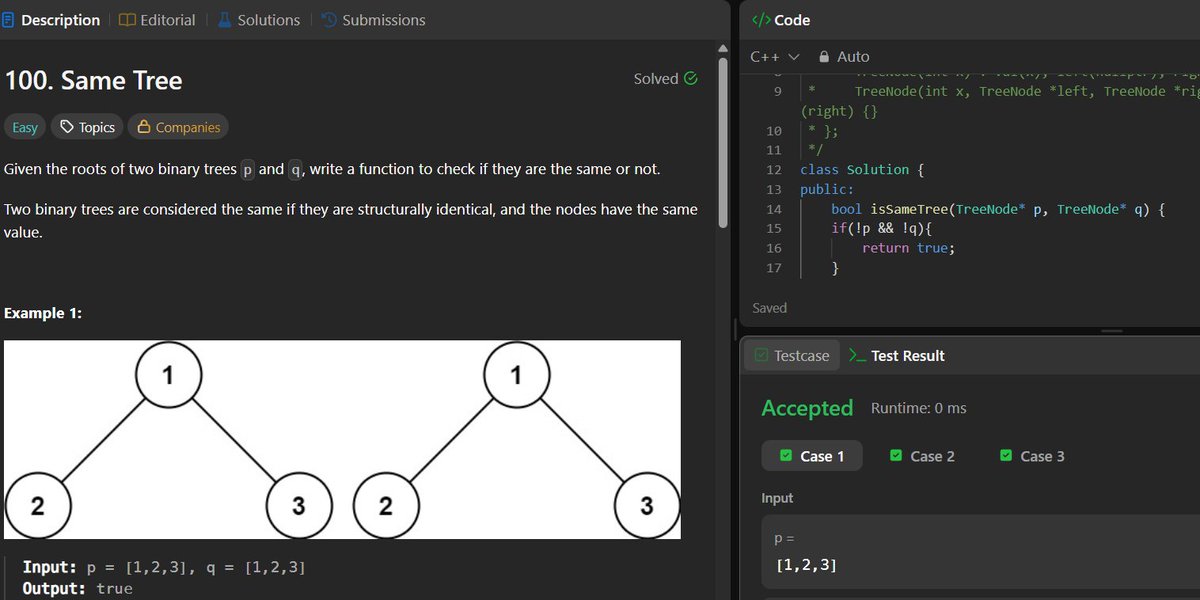Click the 'Runtime: 0 ms' text

point(919,408)
